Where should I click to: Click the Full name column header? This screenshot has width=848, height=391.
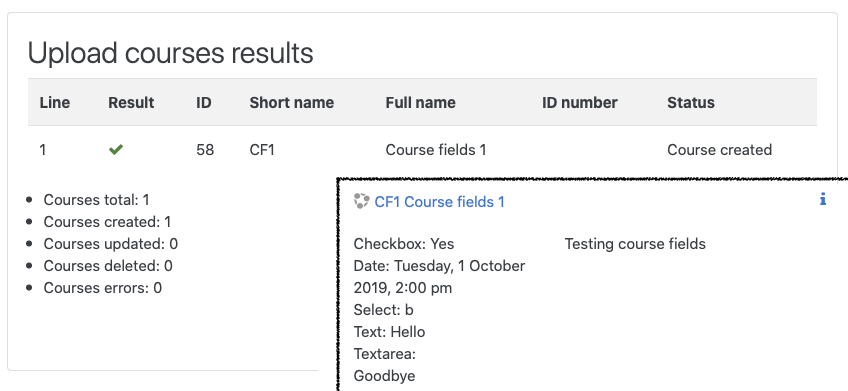[420, 103]
